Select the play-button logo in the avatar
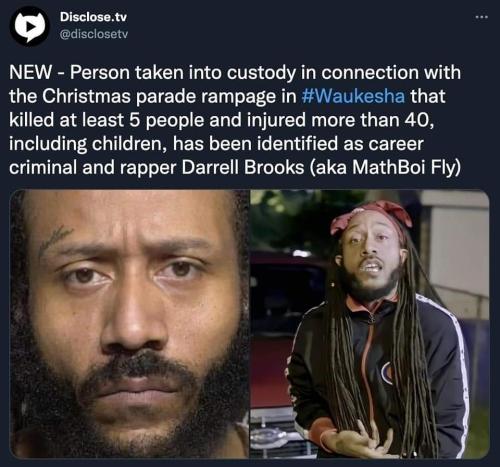Image resolution: width=500 pixels, height=467 pixels. (x=29, y=27)
